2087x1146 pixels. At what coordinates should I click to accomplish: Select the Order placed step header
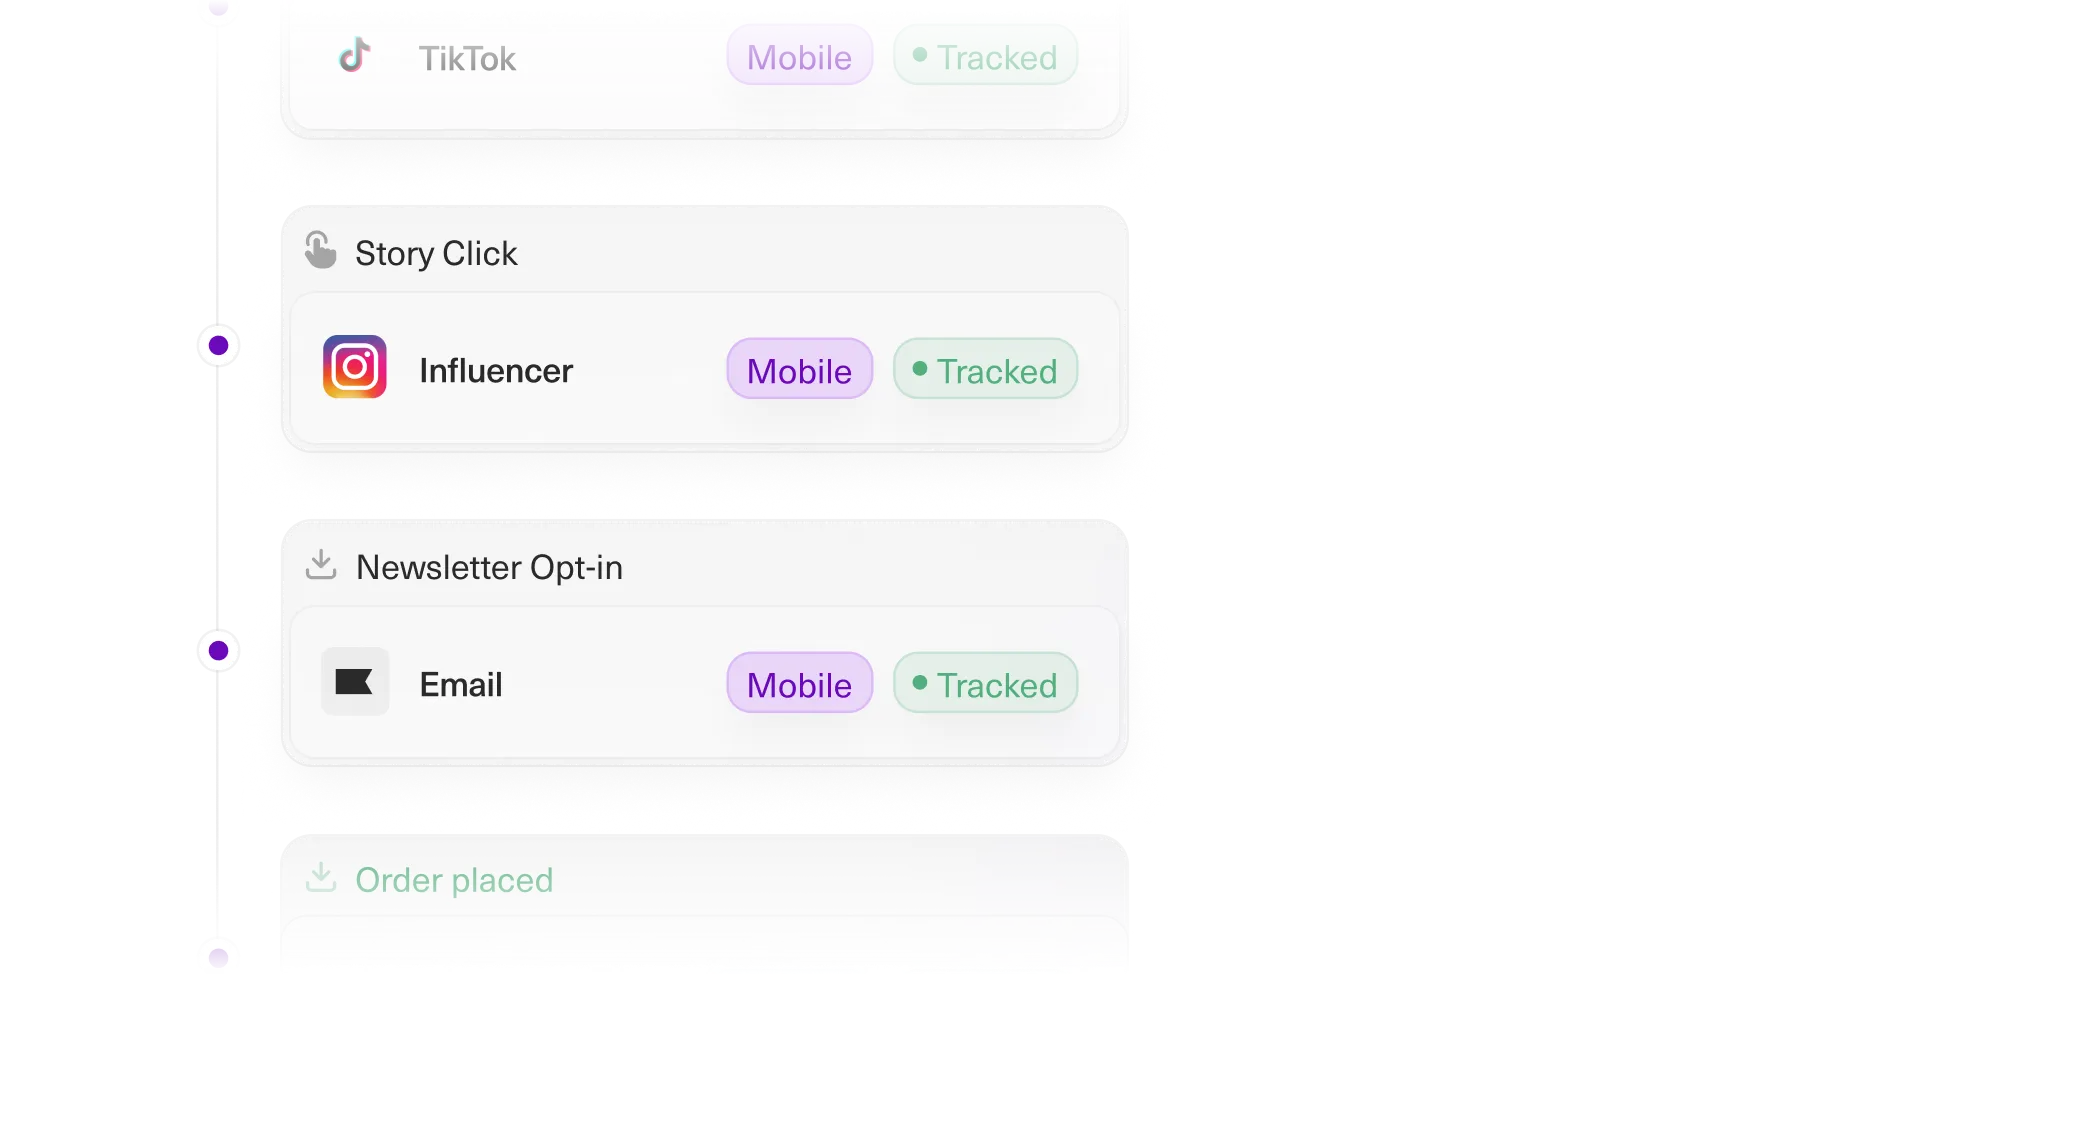pyautogui.click(x=454, y=878)
